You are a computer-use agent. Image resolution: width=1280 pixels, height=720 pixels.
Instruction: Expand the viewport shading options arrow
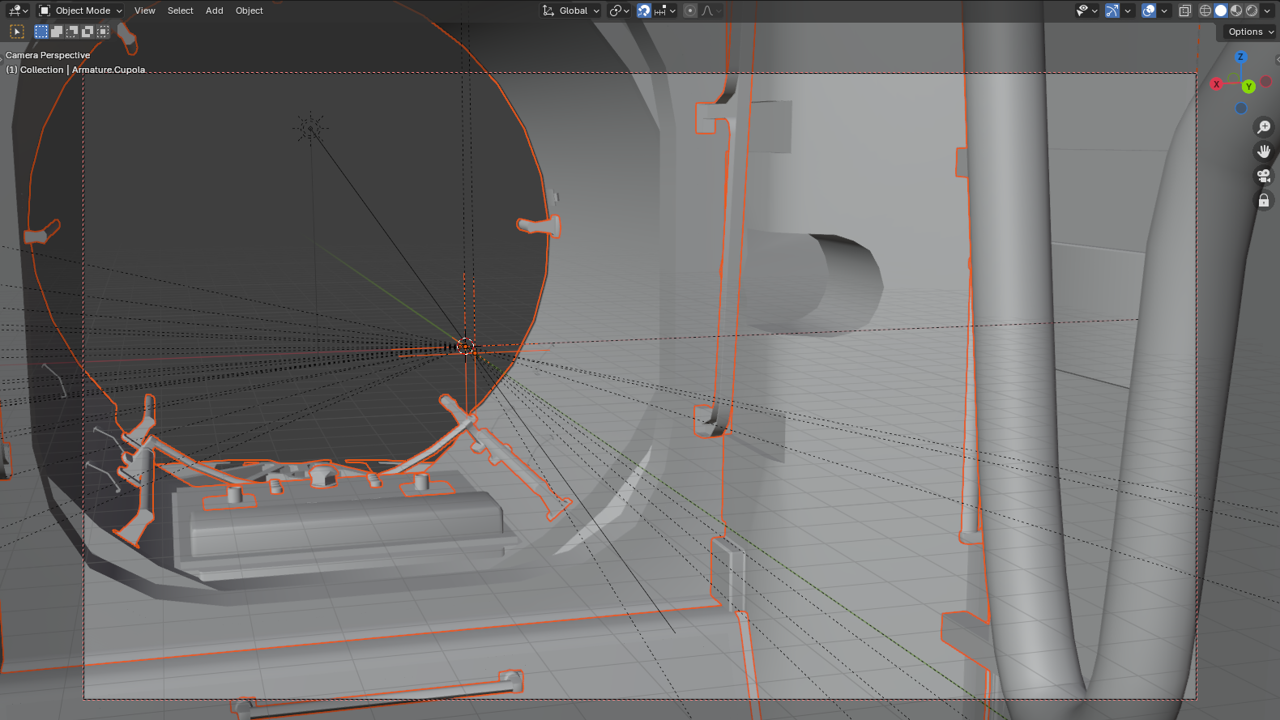pyautogui.click(x=1267, y=10)
